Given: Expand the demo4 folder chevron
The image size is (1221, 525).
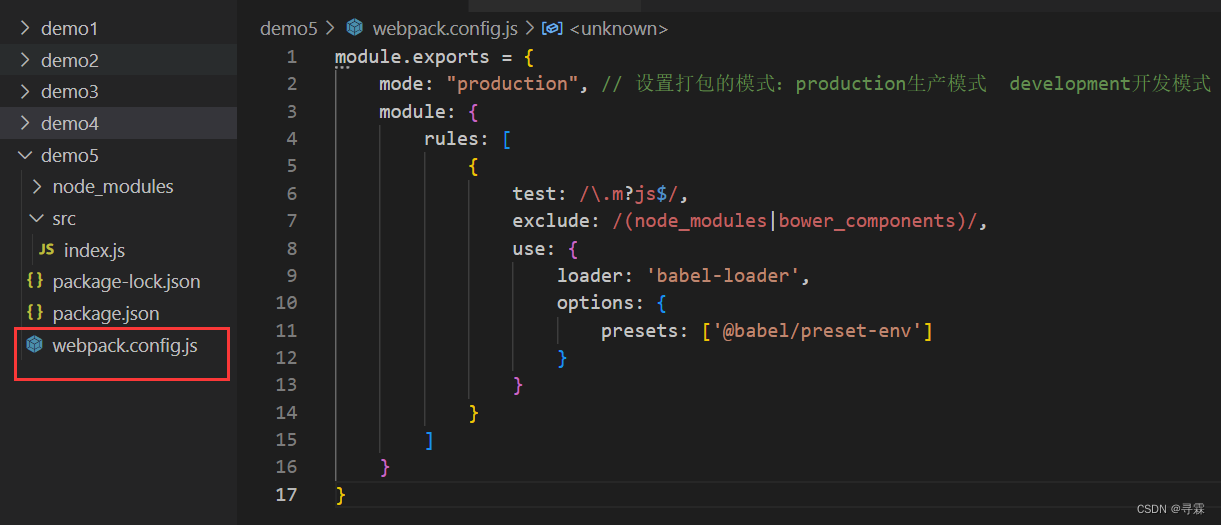Looking at the screenshot, I should tap(25, 124).
